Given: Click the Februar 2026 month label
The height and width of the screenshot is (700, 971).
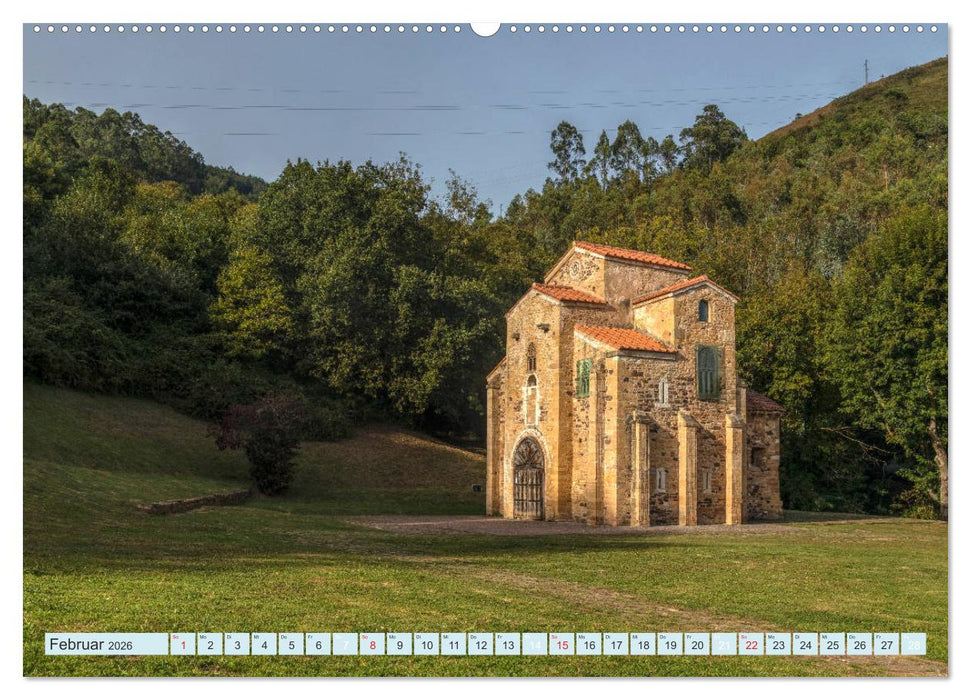Looking at the screenshot, I should pyautogui.click(x=90, y=646).
